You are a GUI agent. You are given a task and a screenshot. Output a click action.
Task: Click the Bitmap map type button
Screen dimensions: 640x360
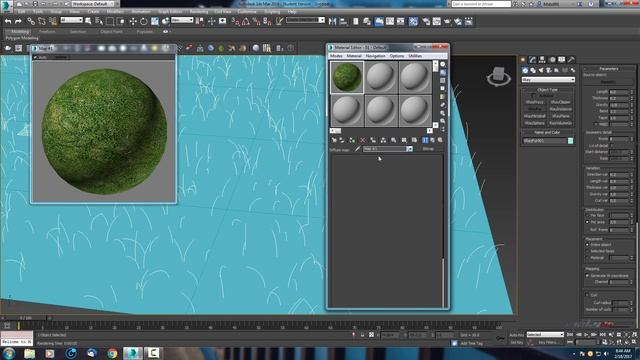[x=428, y=149]
